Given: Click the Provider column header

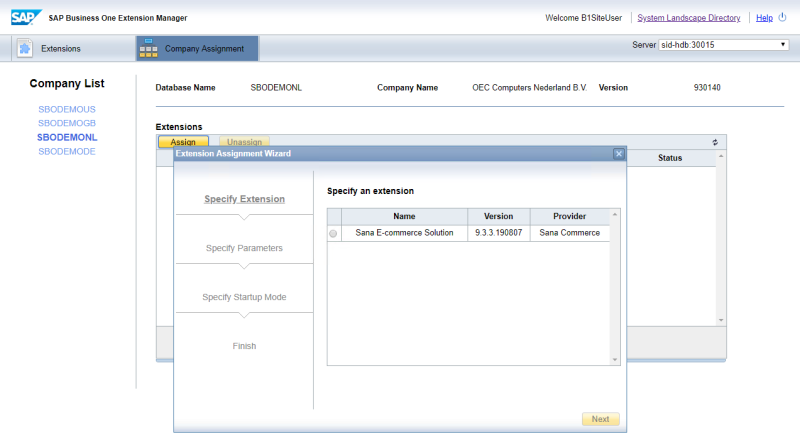Looking at the screenshot, I should tap(569, 216).
